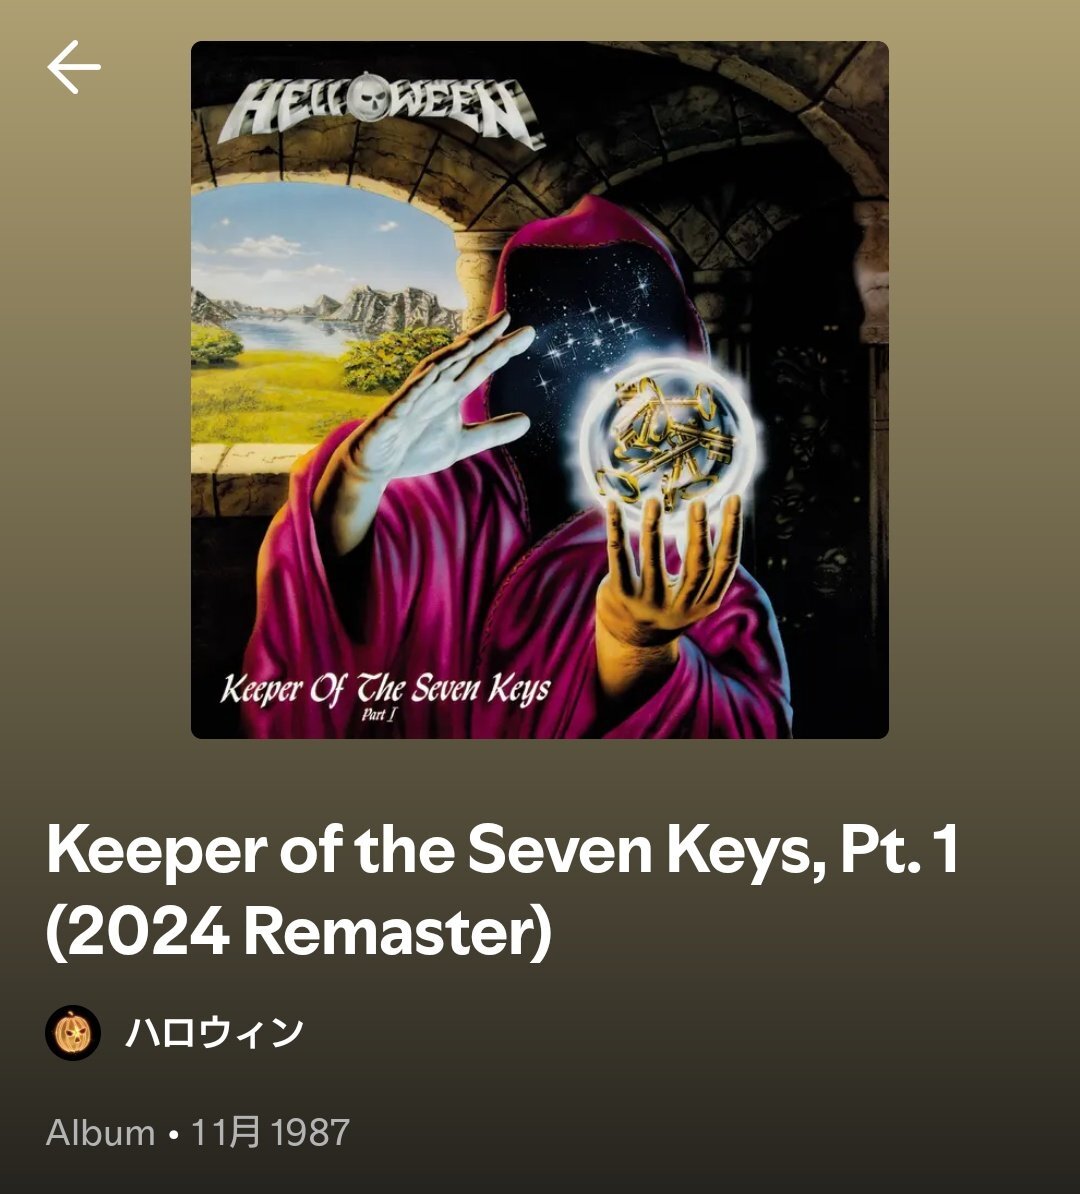Tap the 11月 1987 release date
The height and width of the screenshot is (1194, 1080).
click(270, 1132)
